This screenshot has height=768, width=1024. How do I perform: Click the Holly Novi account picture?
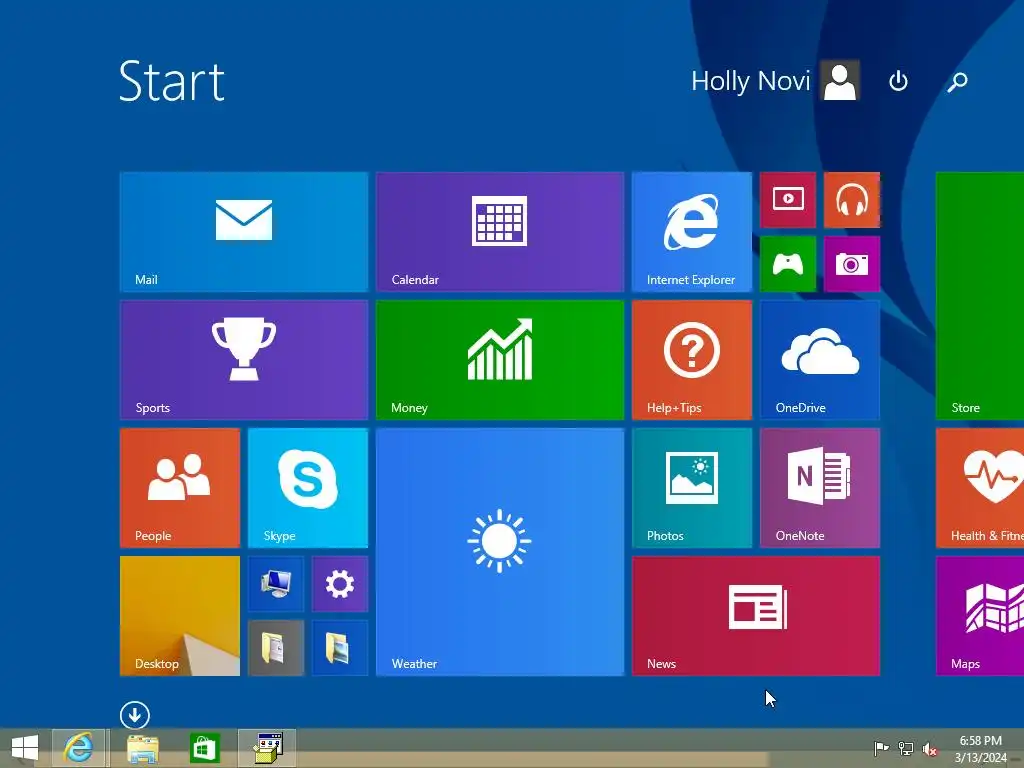pyautogui.click(x=840, y=81)
